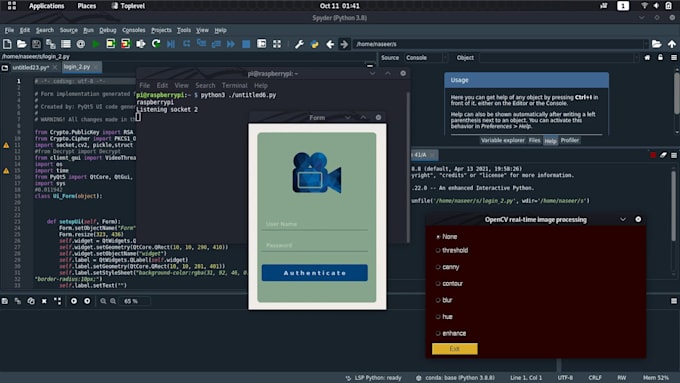Toggle the Help pane lock icon
The height and width of the screenshot is (383, 680).
point(660,57)
